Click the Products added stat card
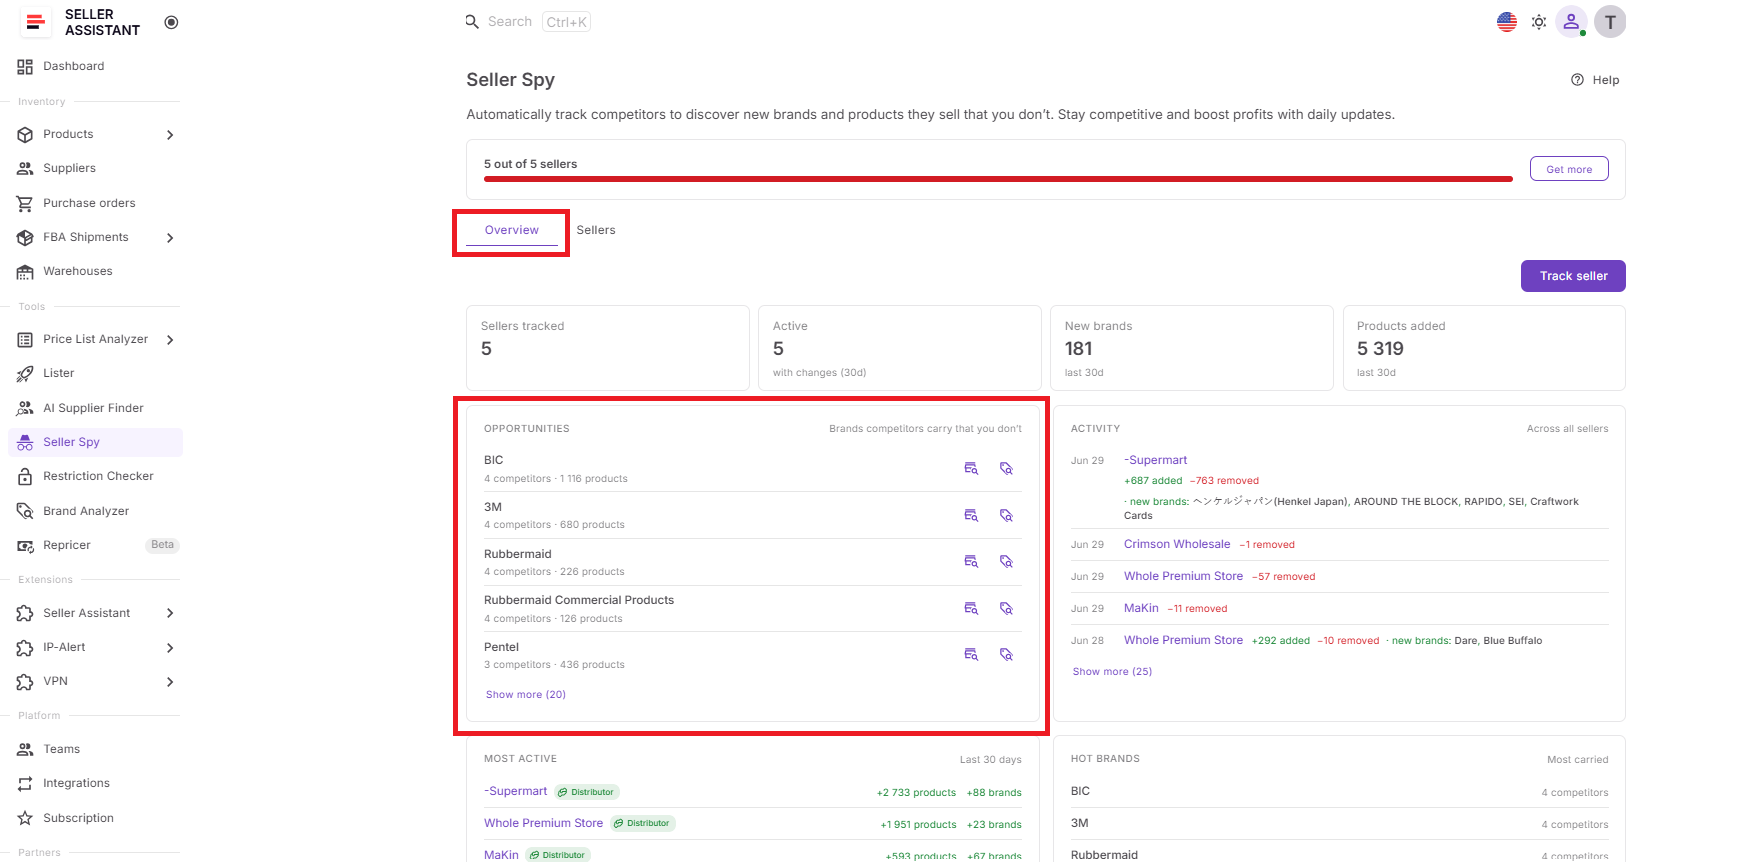 1484,348
